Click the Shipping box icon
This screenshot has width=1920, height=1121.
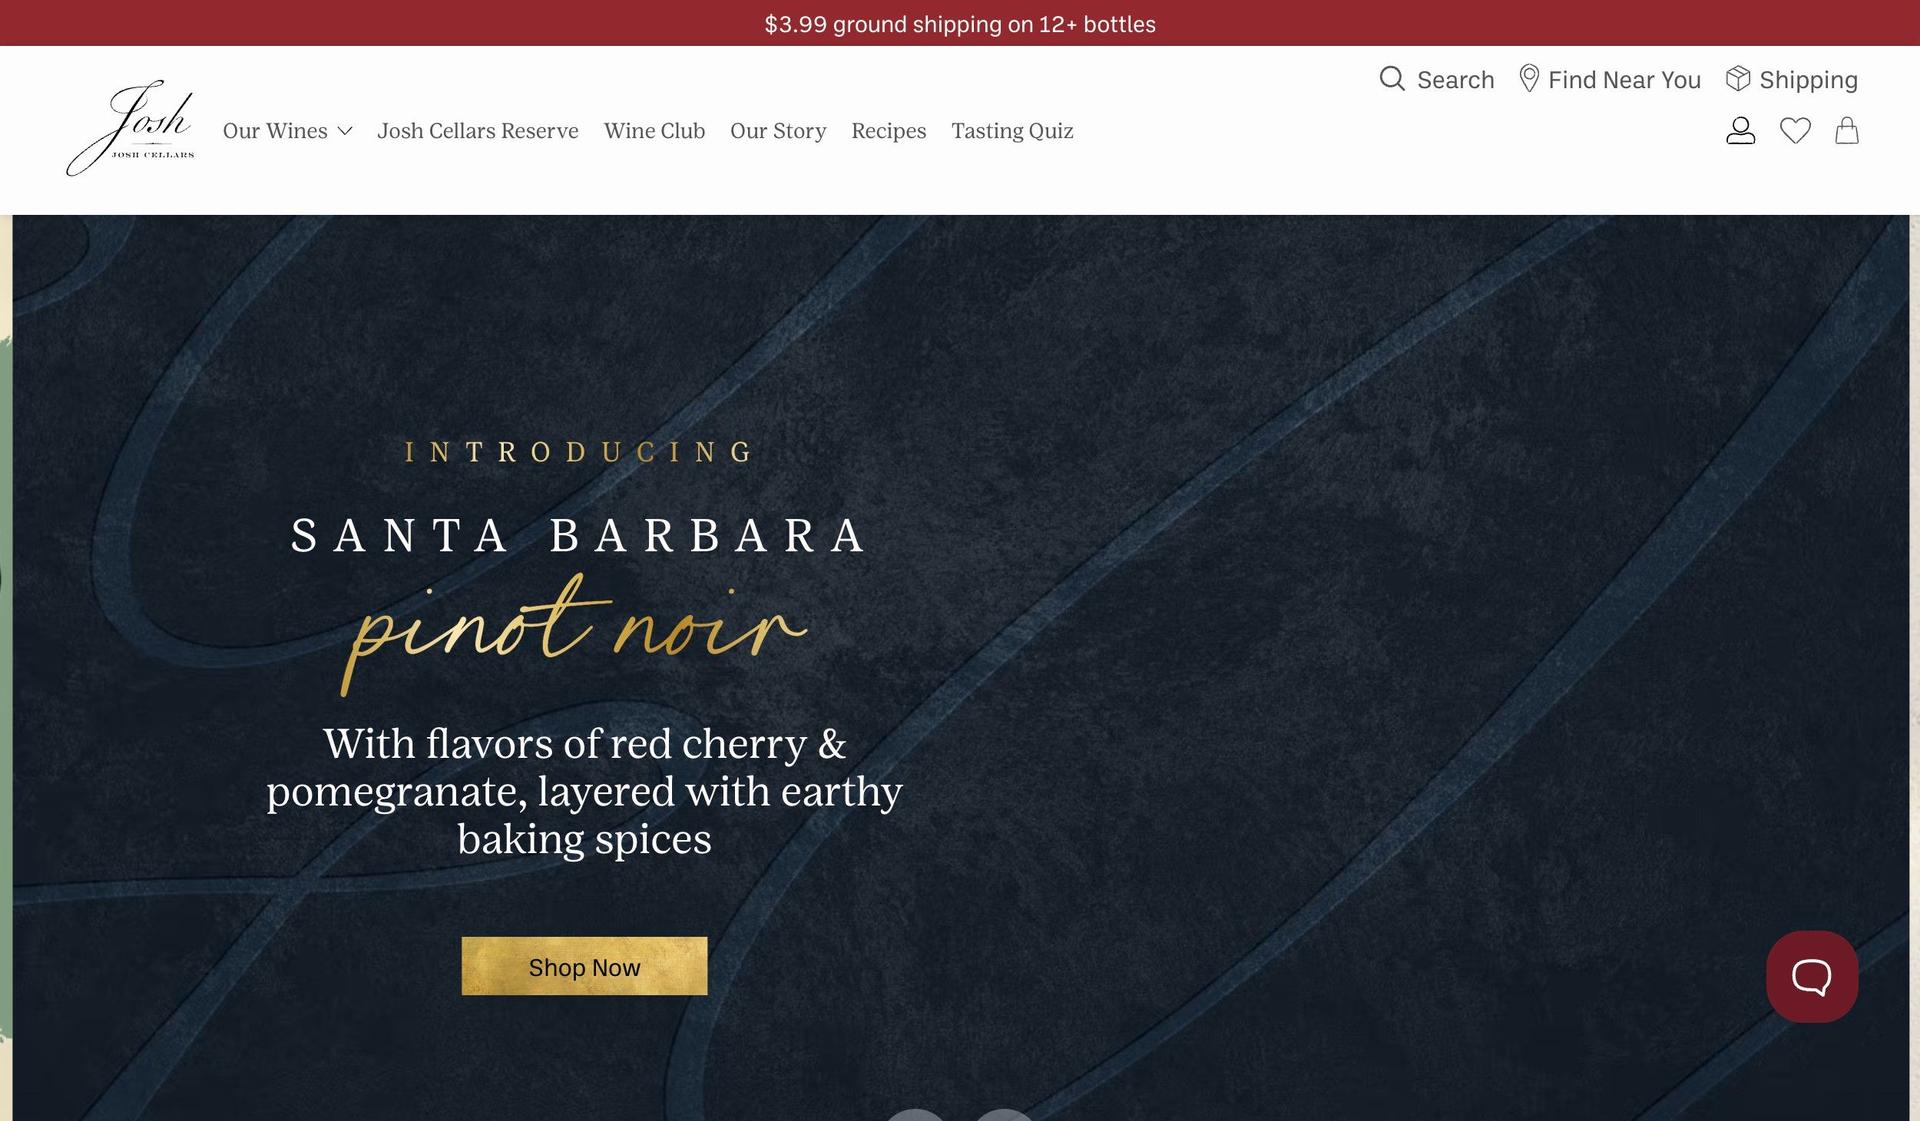tap(1738, 78)
